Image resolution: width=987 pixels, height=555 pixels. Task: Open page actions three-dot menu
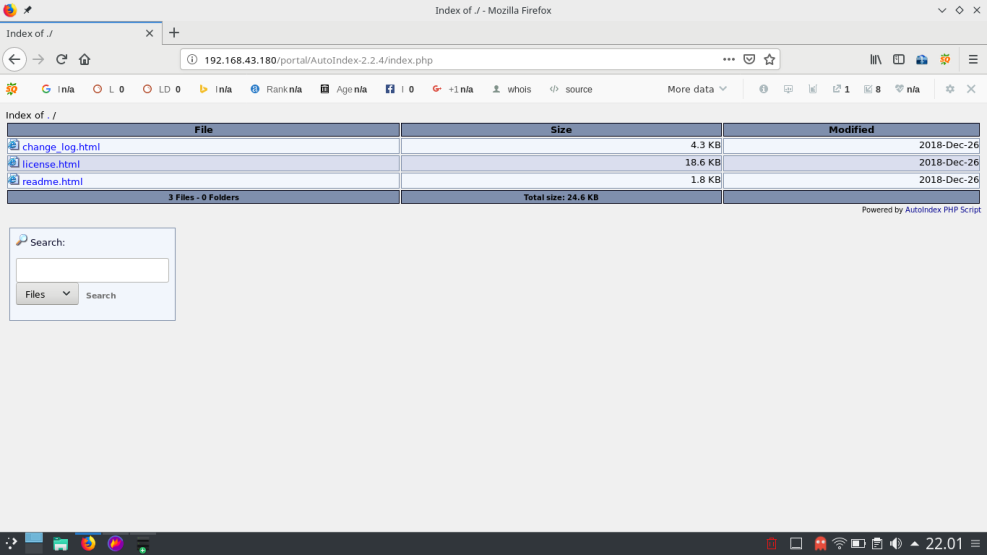click(x=728, y=59)
